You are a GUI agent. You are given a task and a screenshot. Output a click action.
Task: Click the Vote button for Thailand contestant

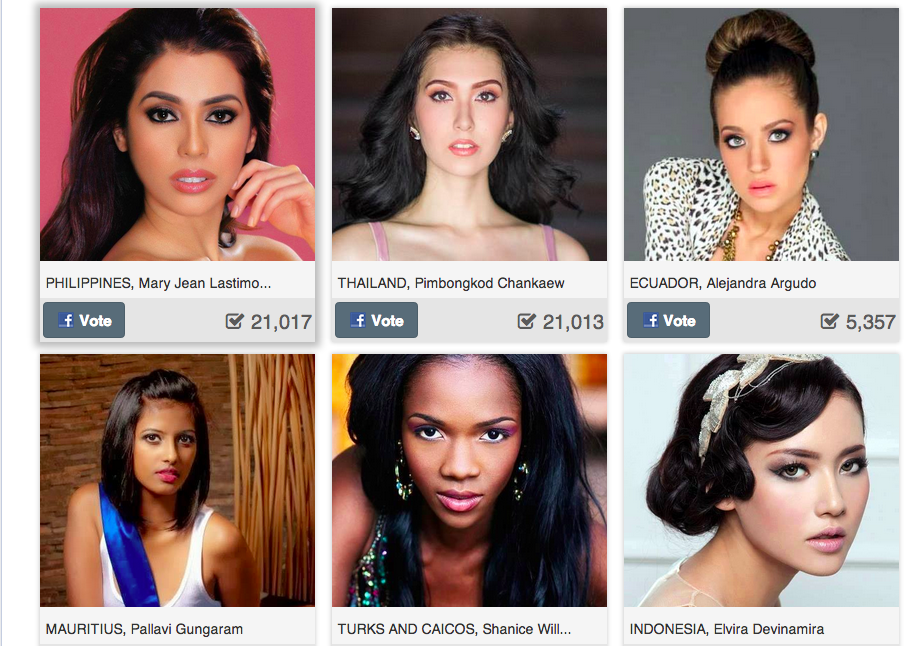pyautogui.click(x=376, y=320)
